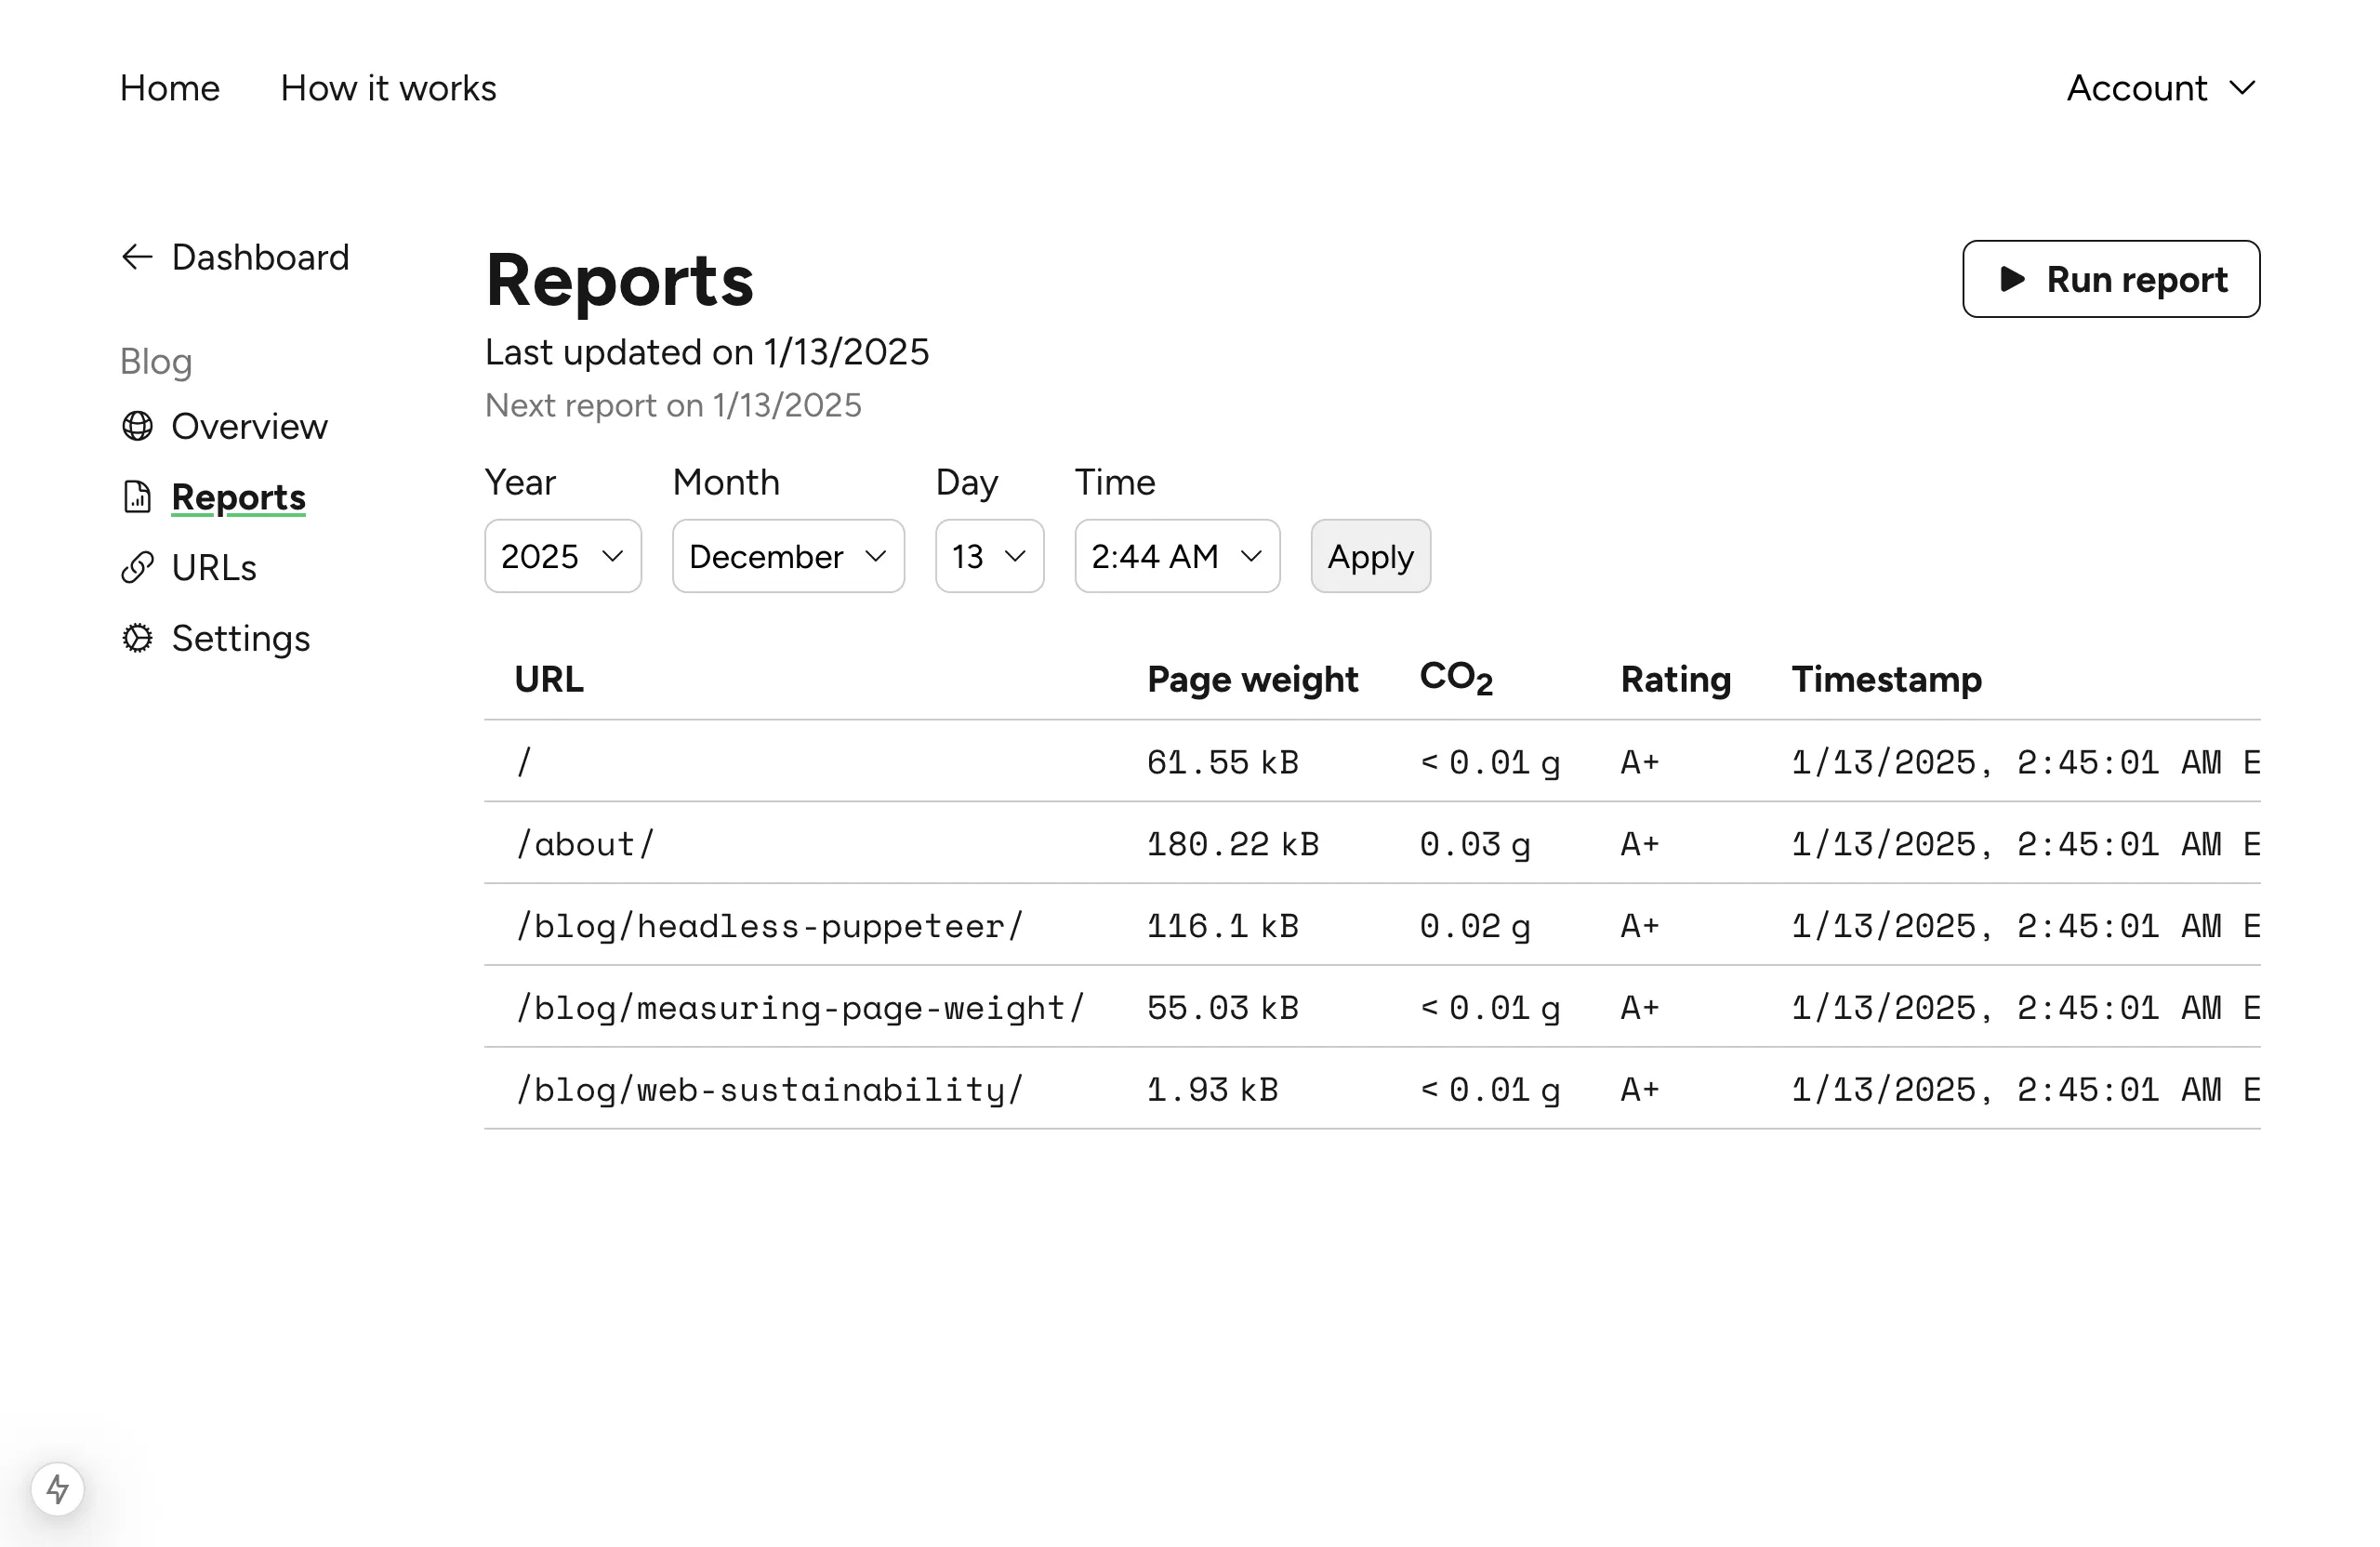Select Home in the top navigation
2380x1547 pixels.
[169, 88]
